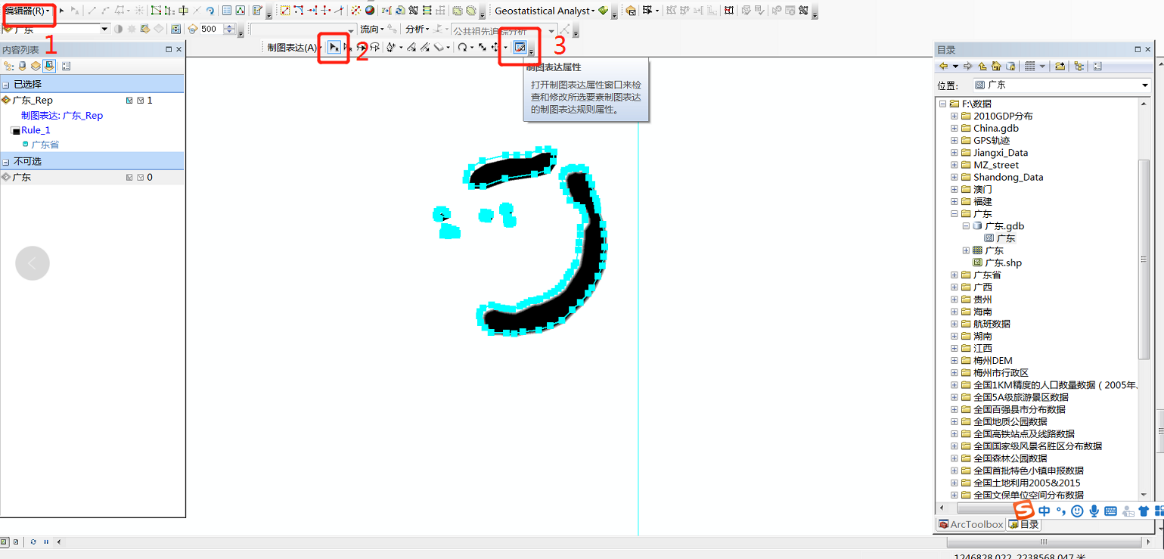The width and height of the screenshot is (1164, 559).
Task: Switch to the ArcToolbox tab
Action: coord(970,524)
